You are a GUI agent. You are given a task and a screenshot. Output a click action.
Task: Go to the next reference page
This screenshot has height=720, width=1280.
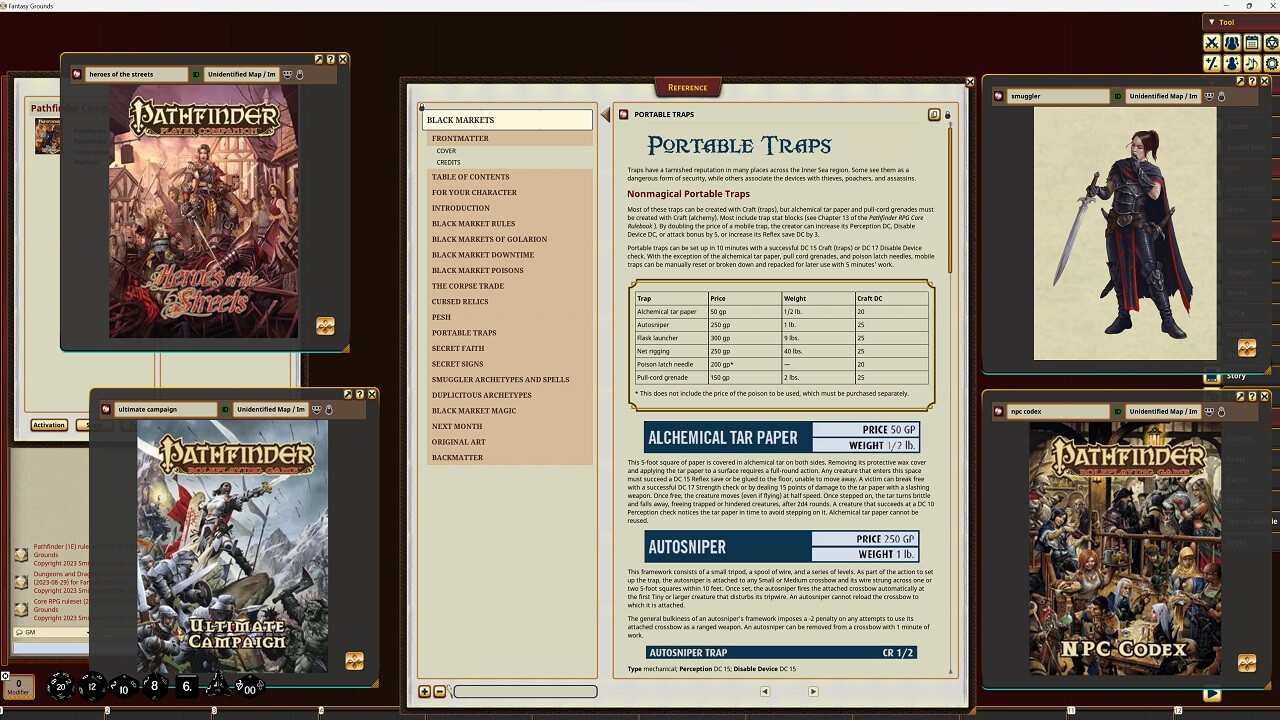pos(812,691)
